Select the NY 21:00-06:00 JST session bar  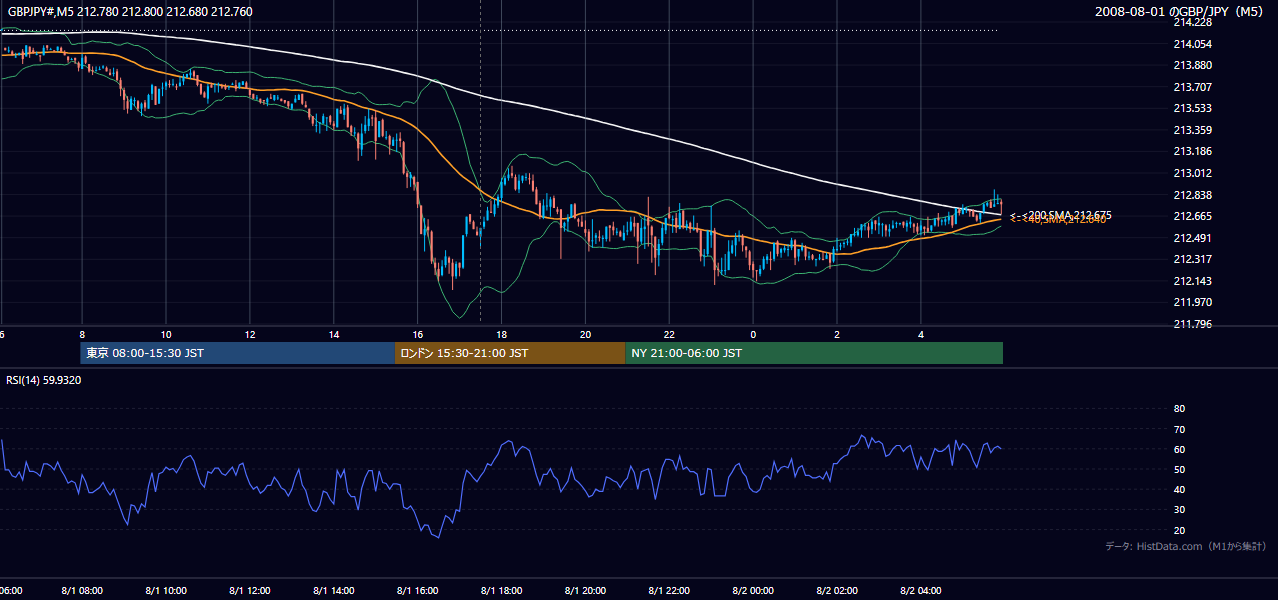click(x=814, y=353)
